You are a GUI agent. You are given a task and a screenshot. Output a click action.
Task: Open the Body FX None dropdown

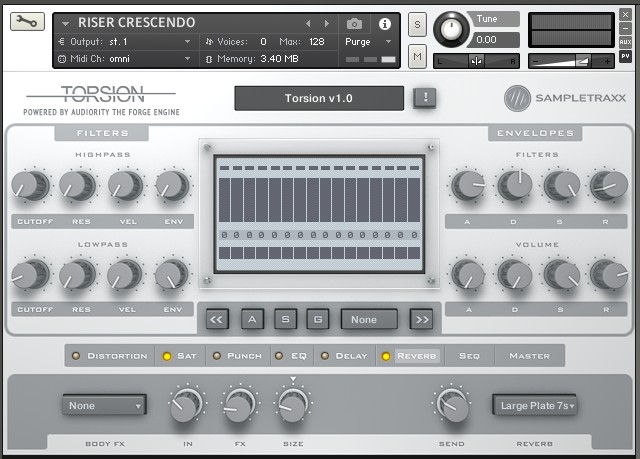tap(104, 406)
